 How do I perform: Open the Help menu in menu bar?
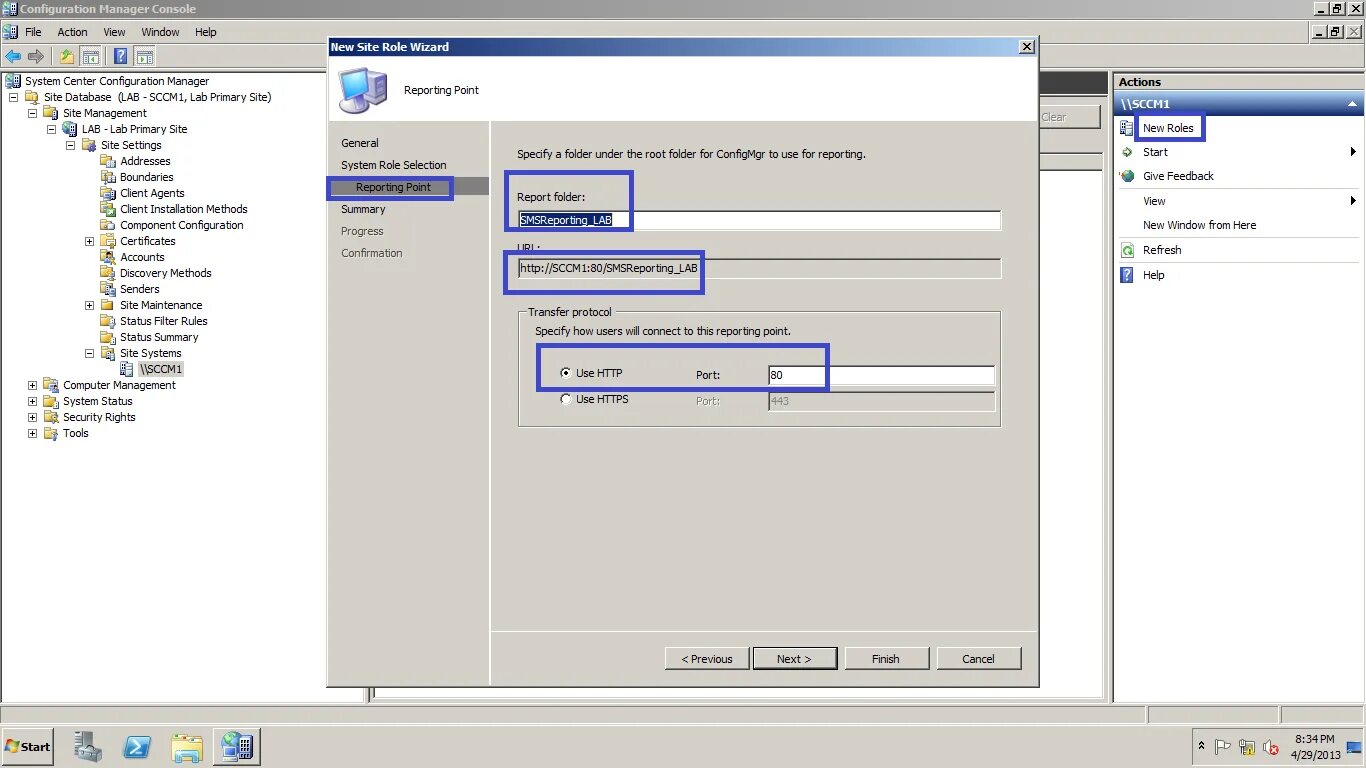[205, 32]
